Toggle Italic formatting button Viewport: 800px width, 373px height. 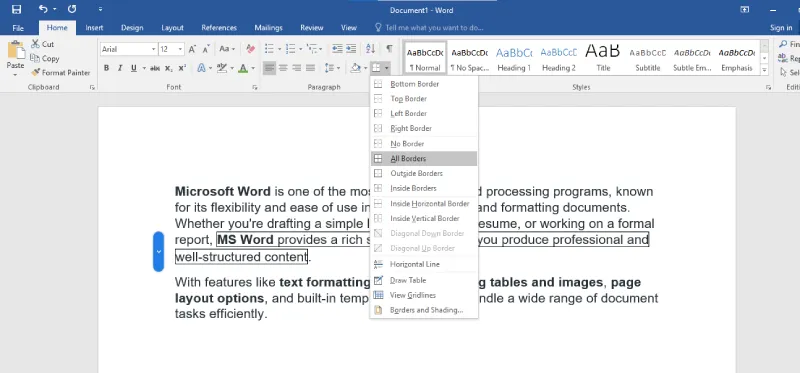[x=120, y=68]
